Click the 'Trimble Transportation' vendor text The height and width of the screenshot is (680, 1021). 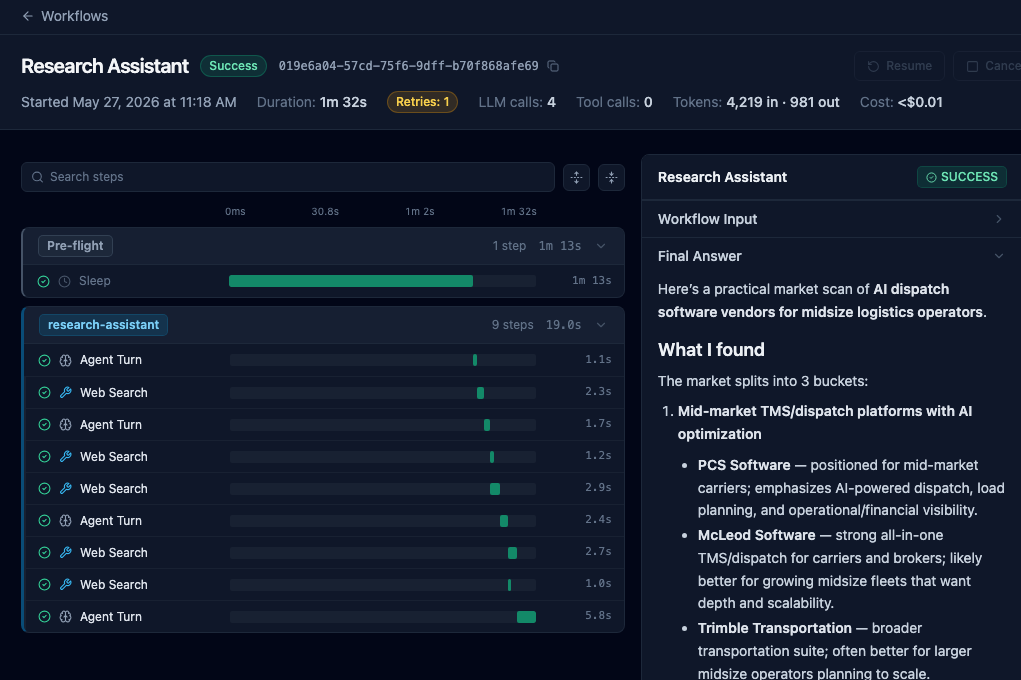point(774,629)
